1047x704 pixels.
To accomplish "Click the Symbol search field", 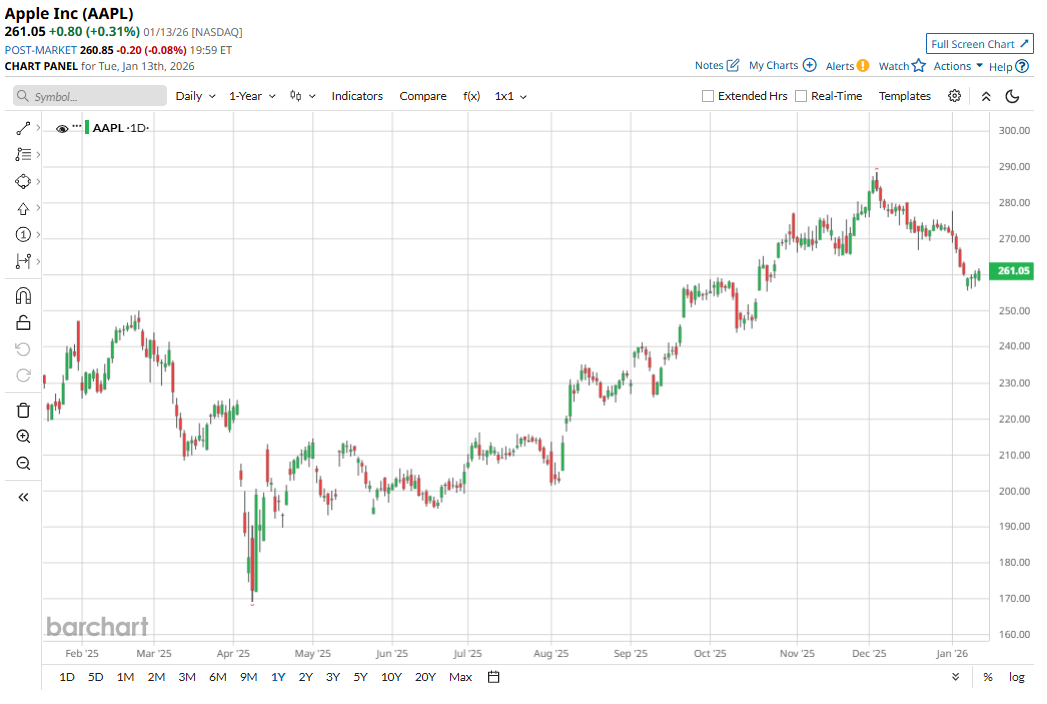I will pos(91,96).
